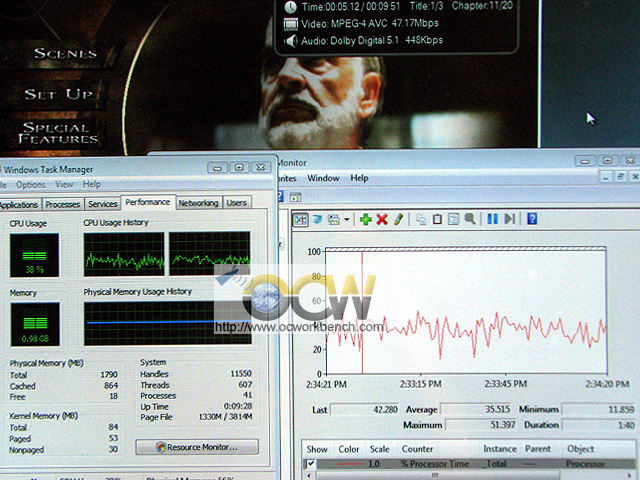Image resolution: width=640 pixels, height=480 pixels.
Task: Click Freeze Display pause icon
Action: click(493, 219)
